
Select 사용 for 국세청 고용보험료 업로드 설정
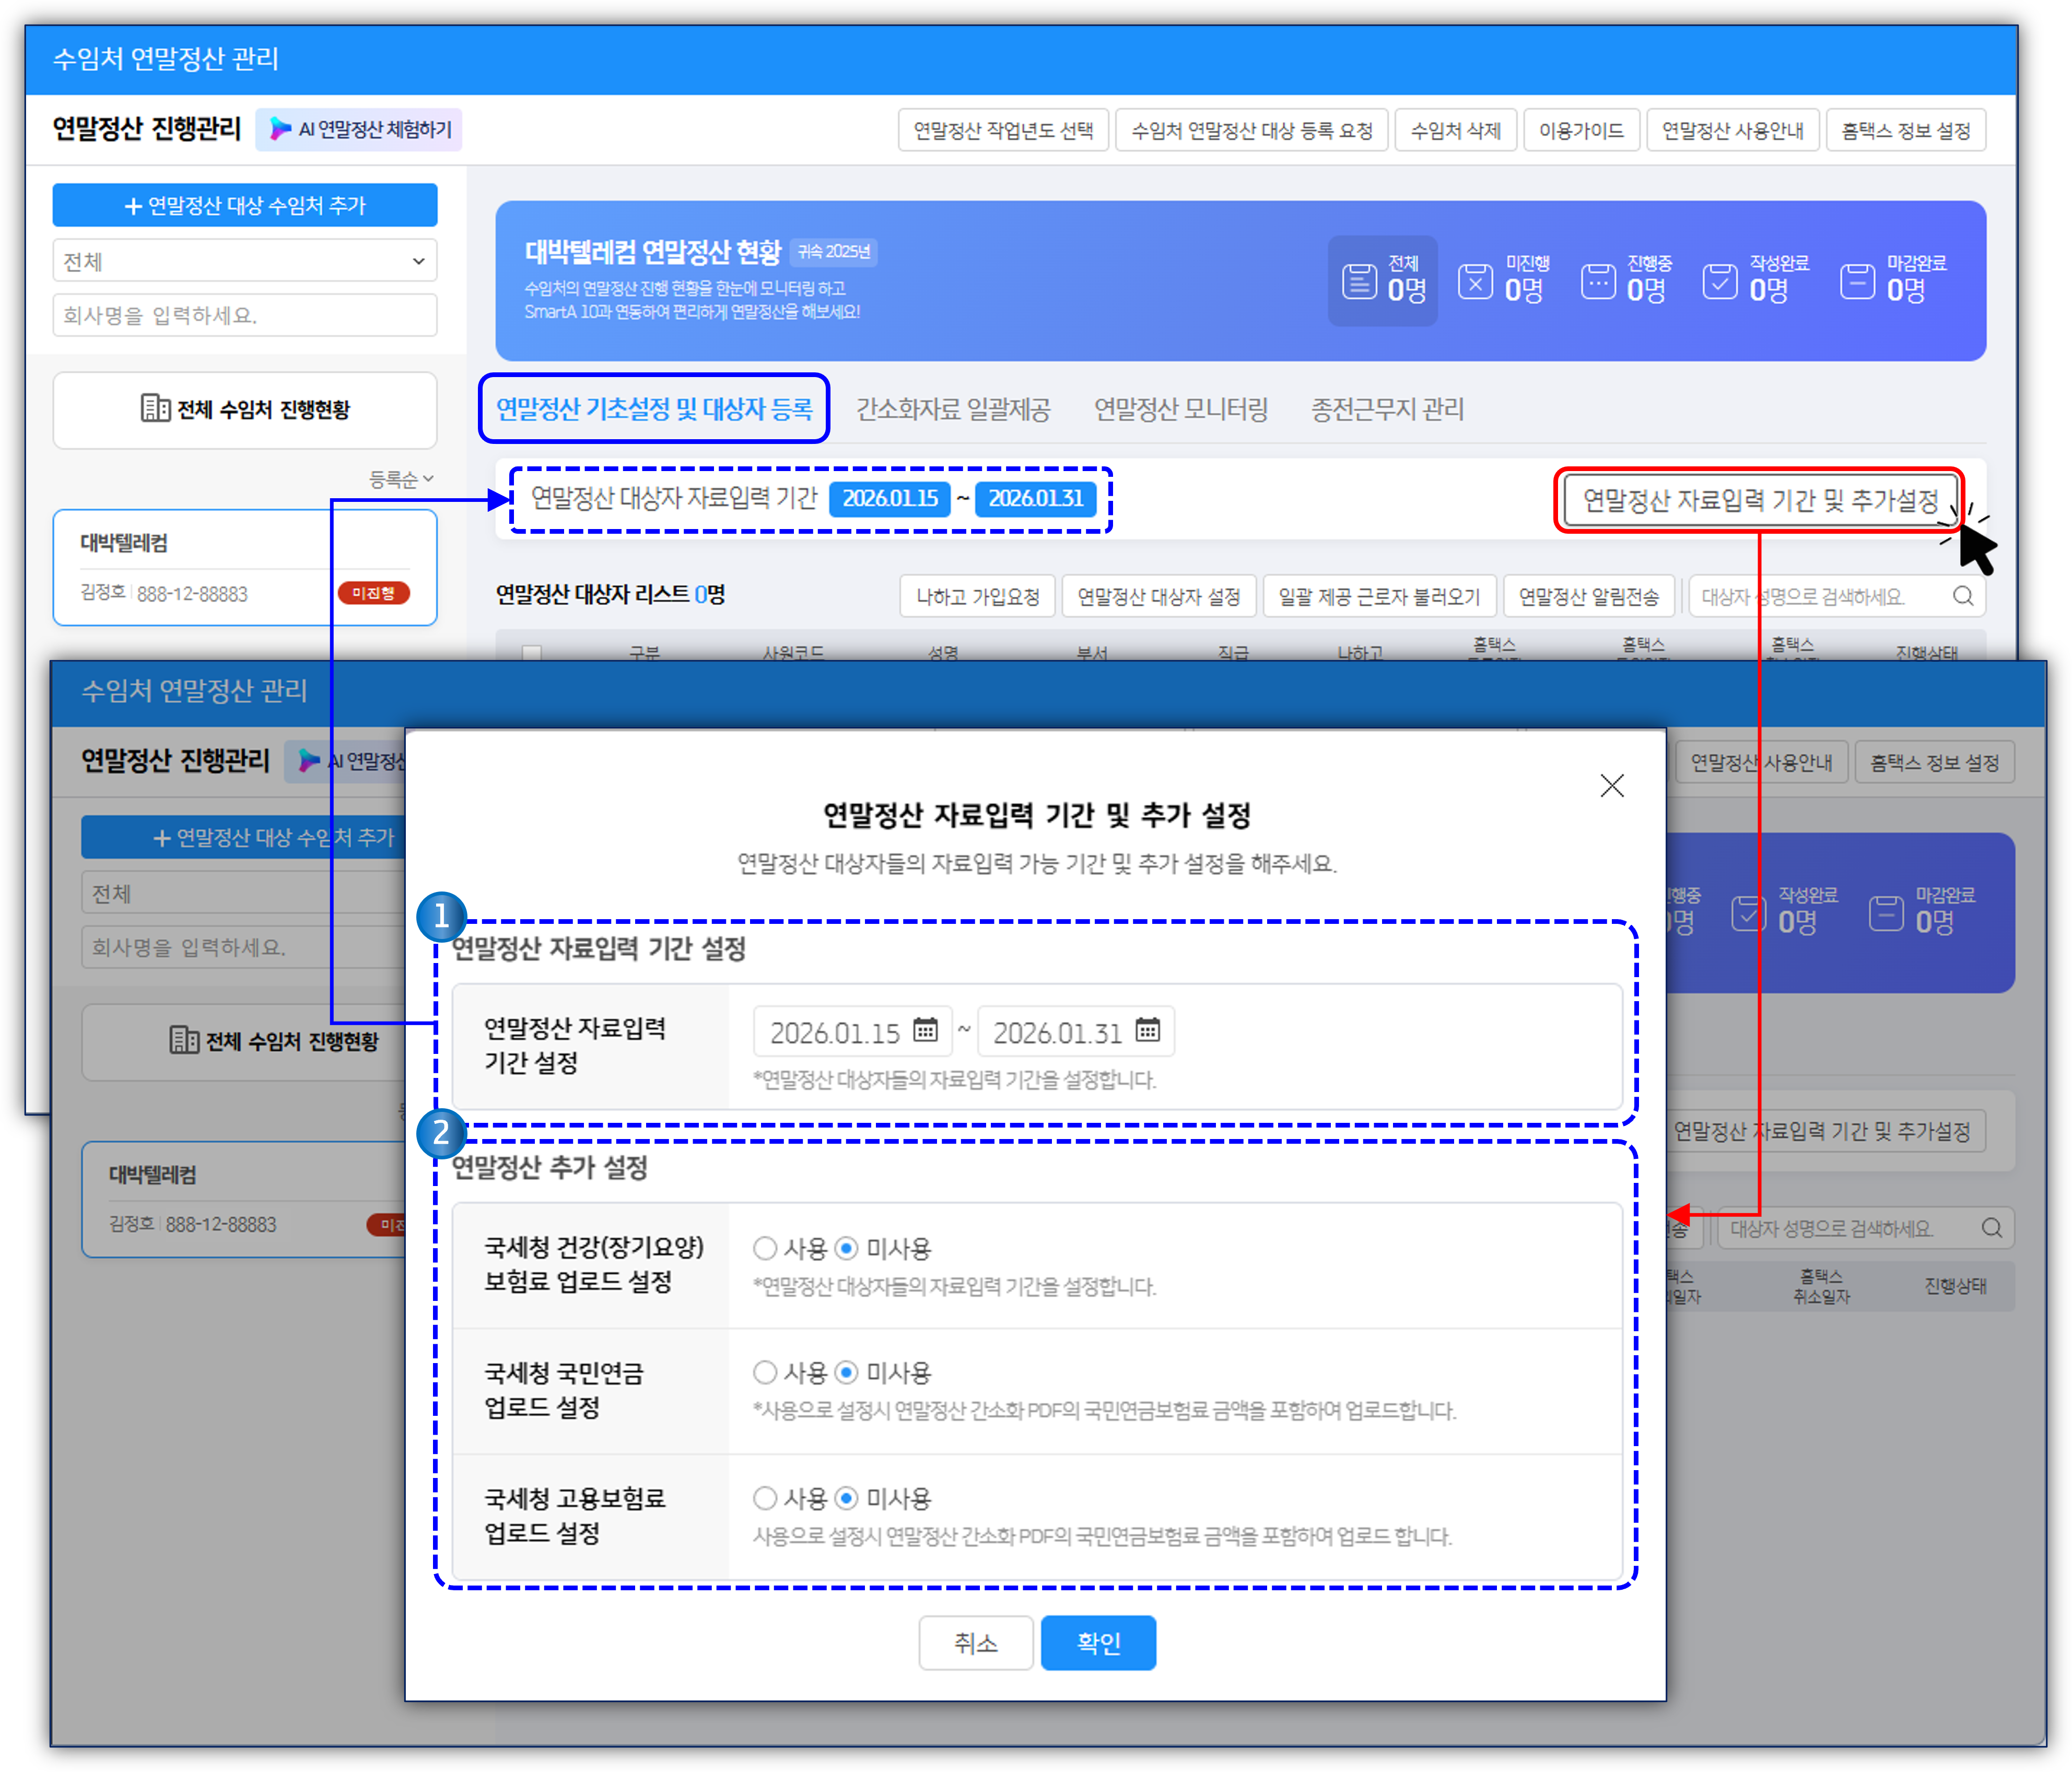point(765,1498)
